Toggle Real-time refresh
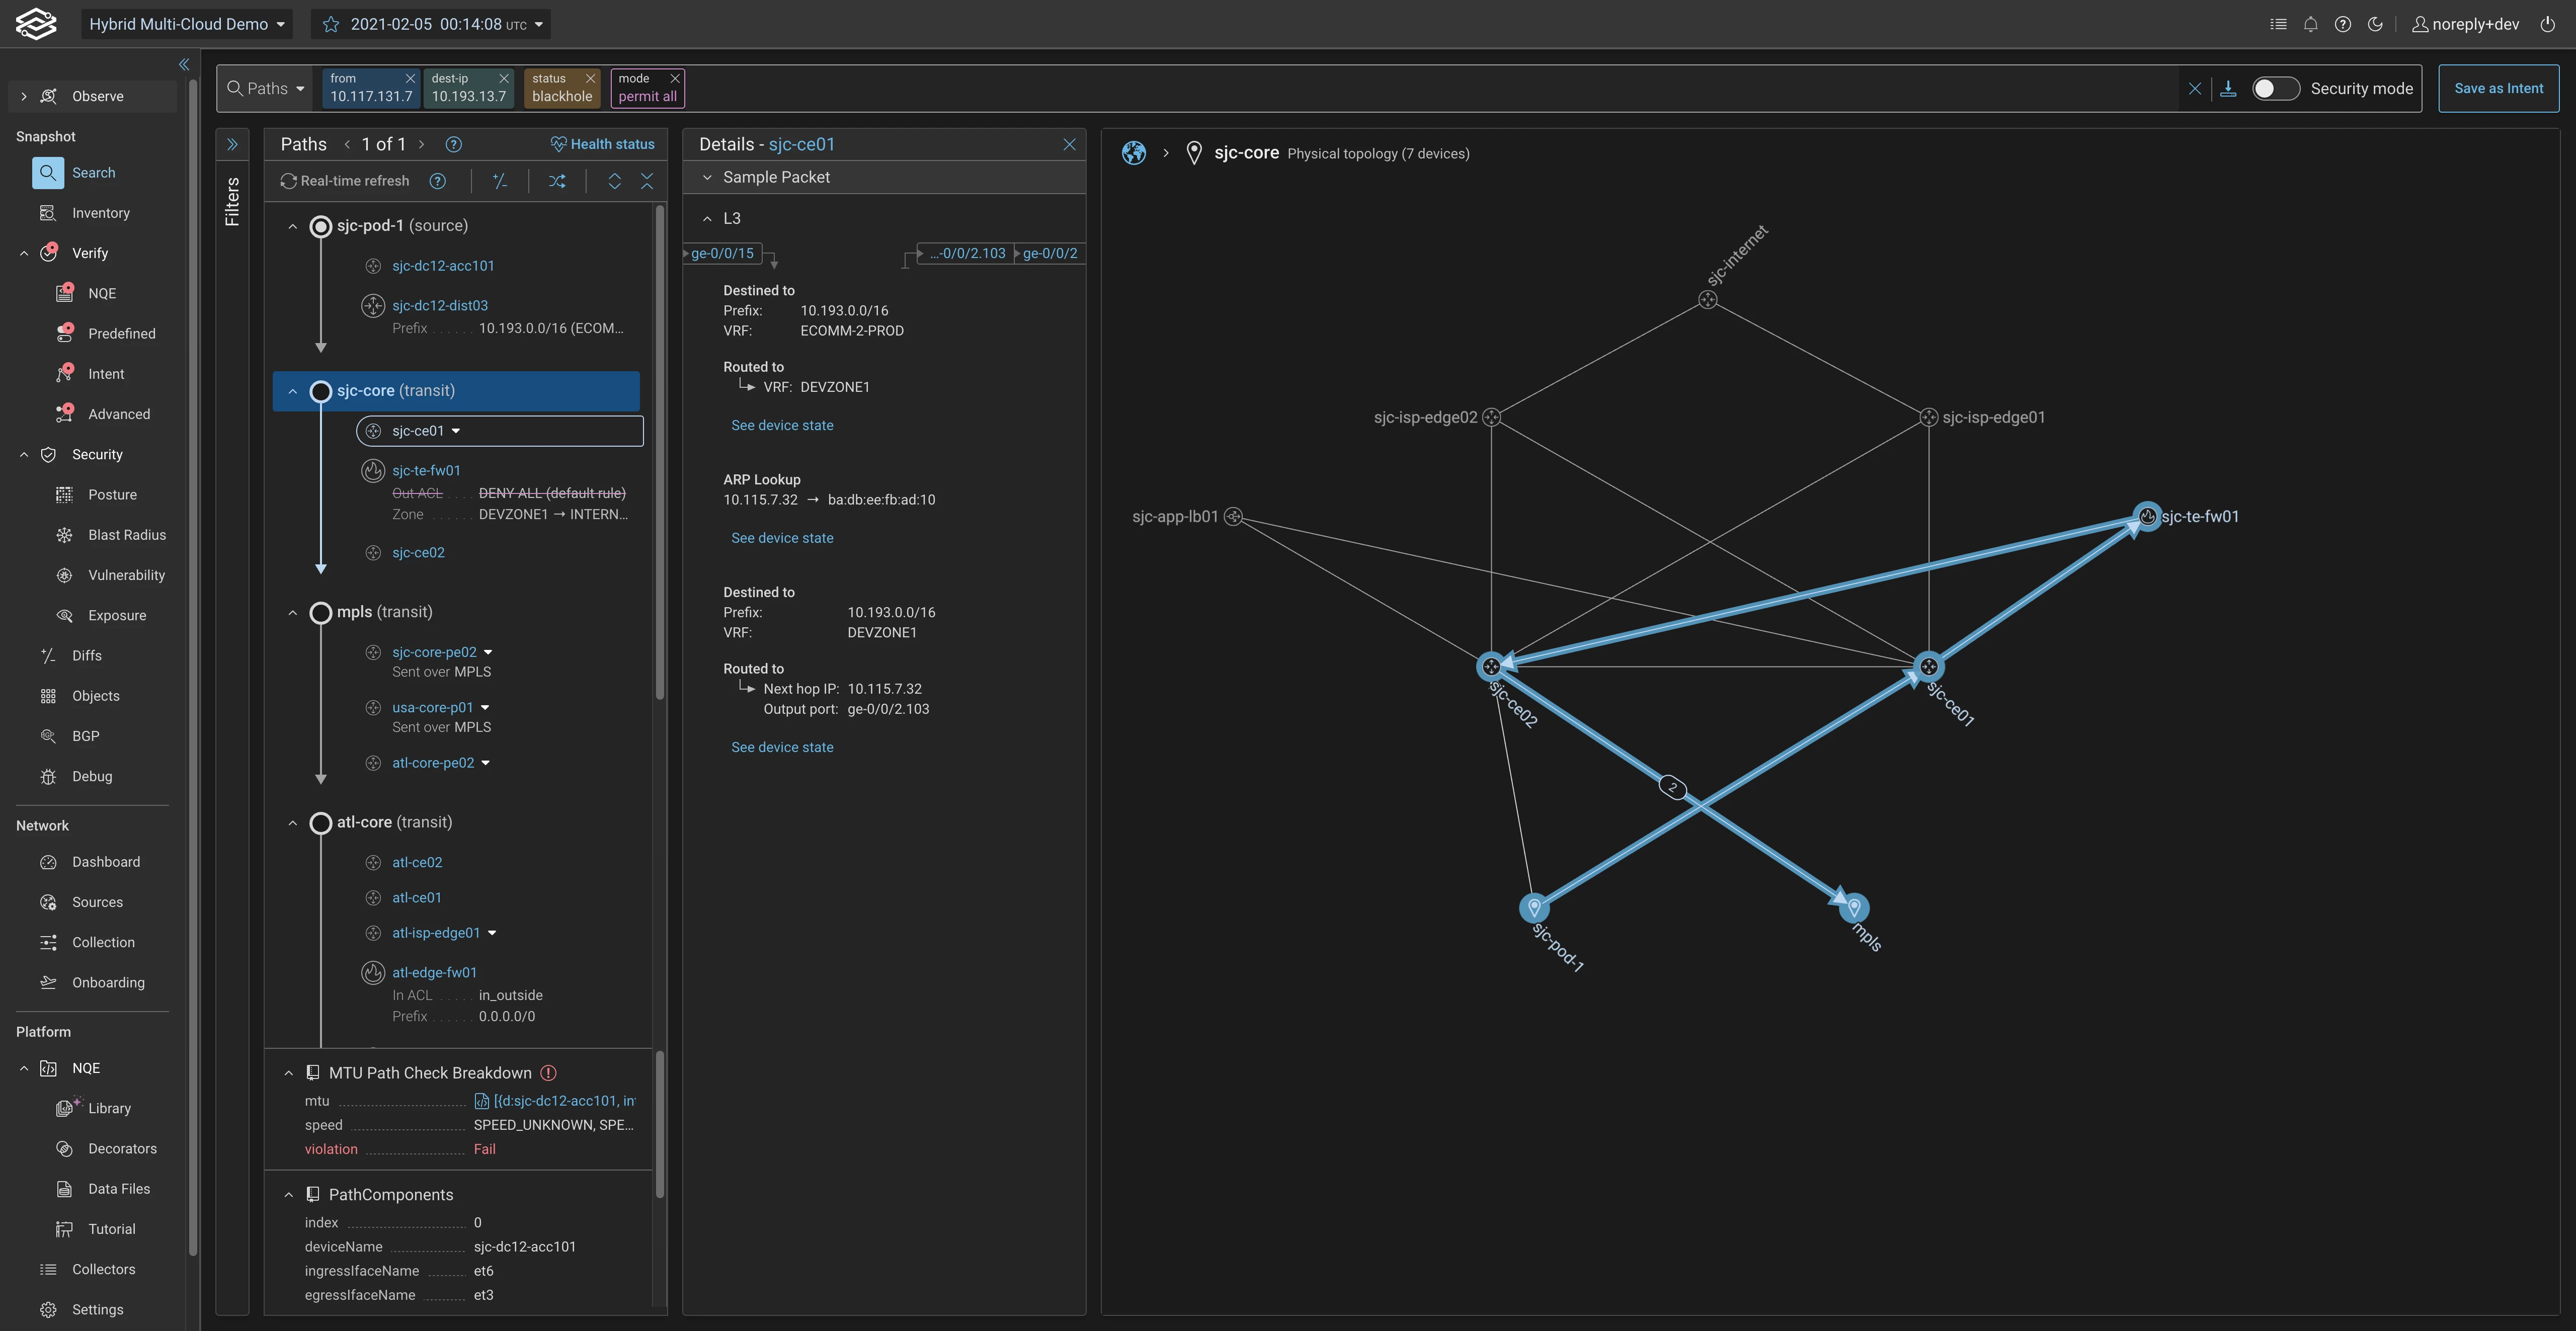Viewport: 2576px width, 1331px height. coord(345,181)
